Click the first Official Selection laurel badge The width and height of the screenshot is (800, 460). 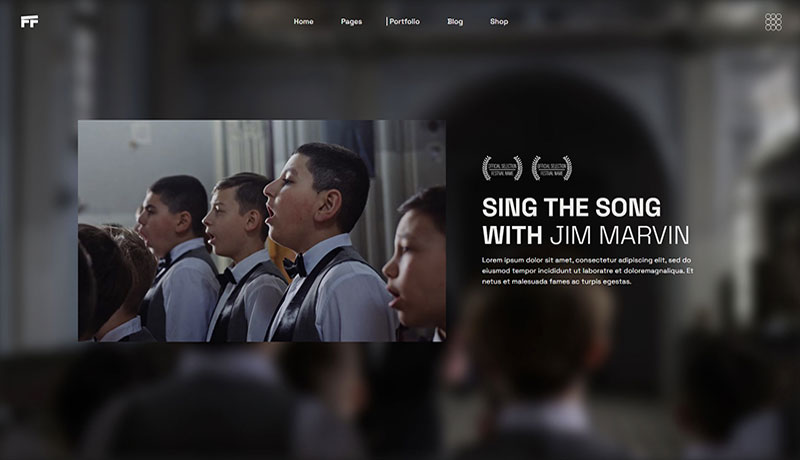click(x=503, y=168)
